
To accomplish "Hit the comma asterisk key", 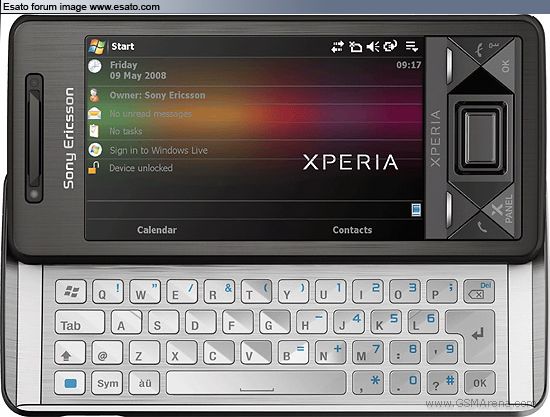I will click(368, 383).
